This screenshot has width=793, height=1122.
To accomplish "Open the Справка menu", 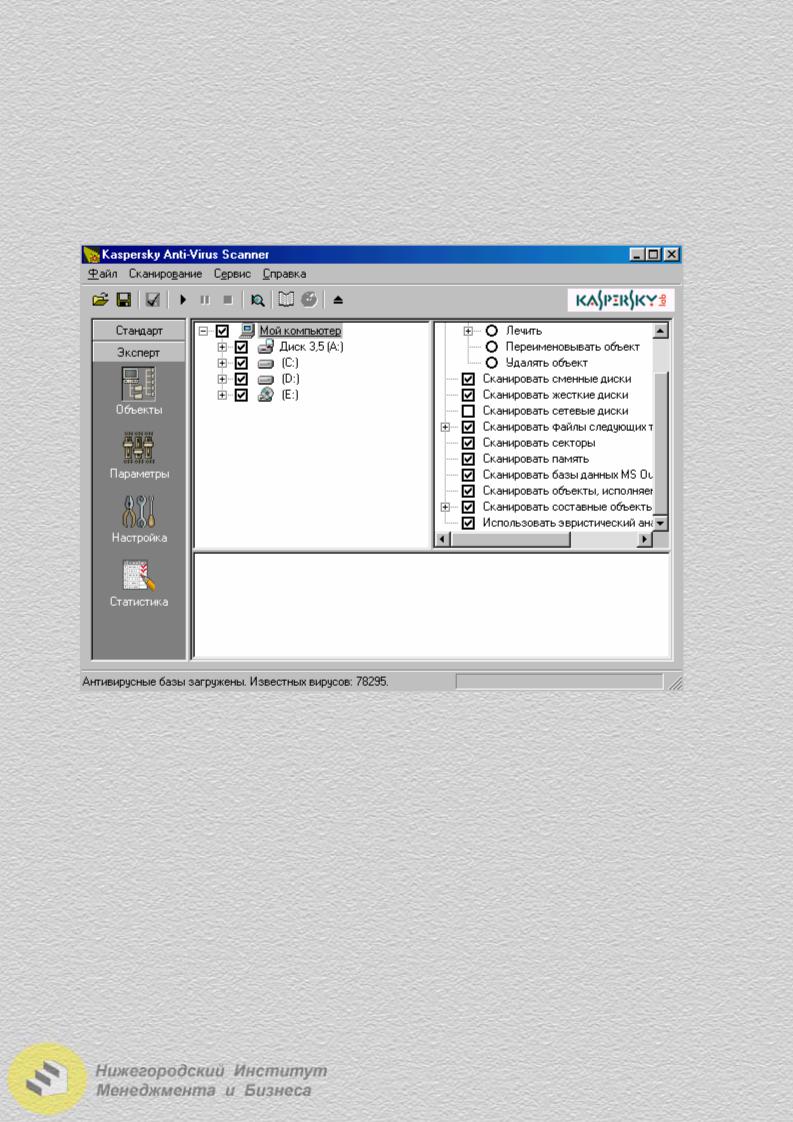I will pyautogui.click(x=284, y=274).
